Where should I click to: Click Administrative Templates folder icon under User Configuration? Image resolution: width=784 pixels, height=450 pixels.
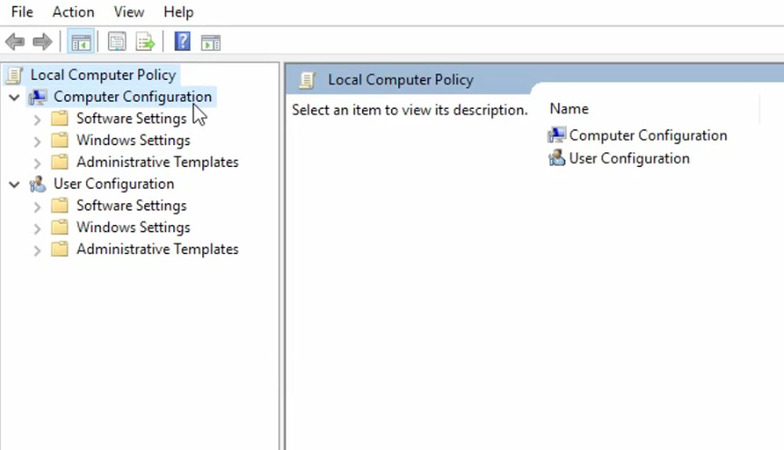[60, 249]
